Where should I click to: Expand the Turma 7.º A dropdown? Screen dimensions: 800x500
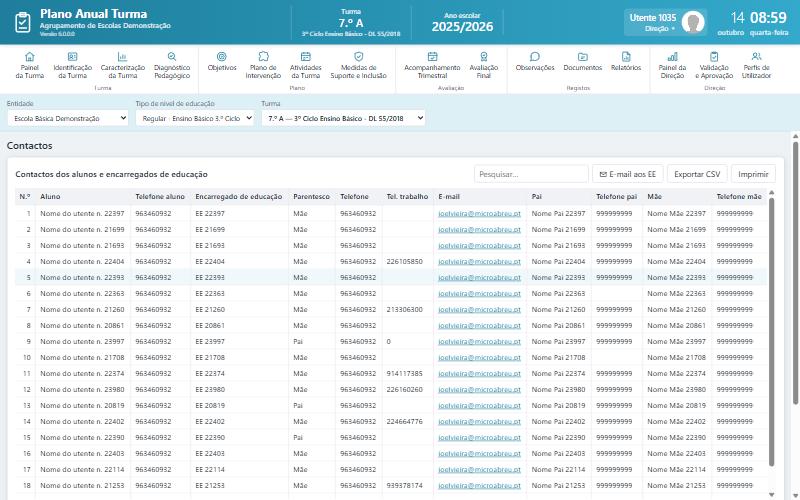[x=343, y=118]
